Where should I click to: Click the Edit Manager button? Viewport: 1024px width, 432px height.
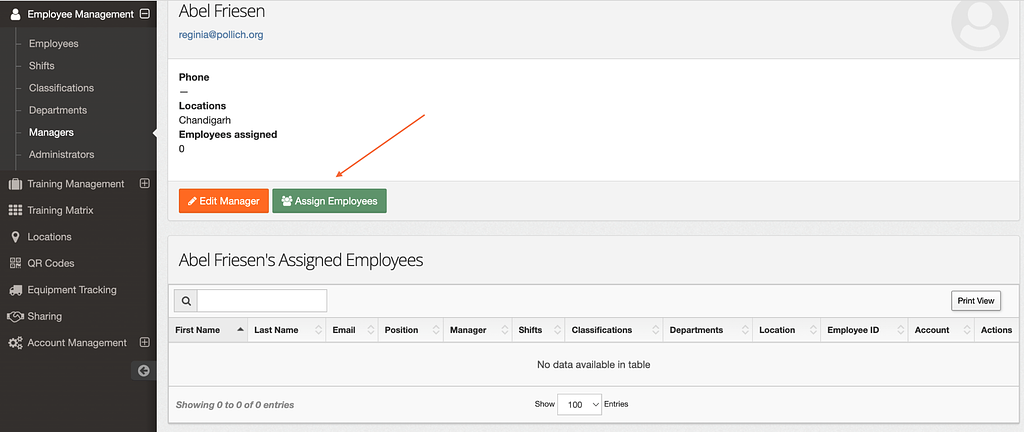224,201
